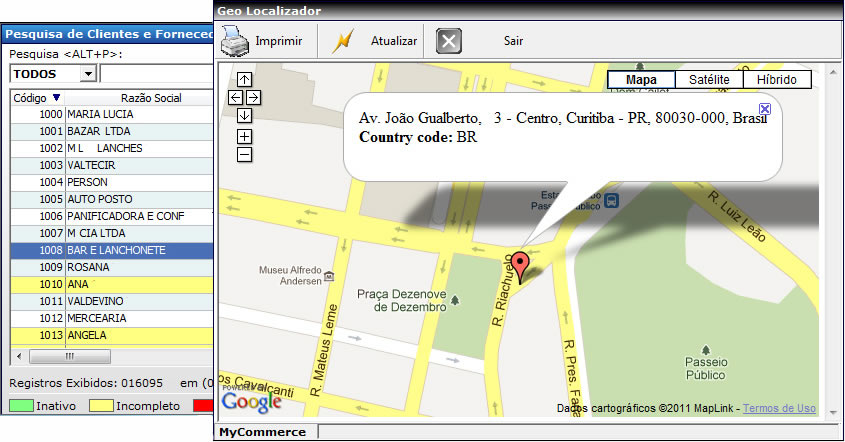This screenshot has width=845, height=442.
Task: Click the bus station icon on map
Action: (x=611, y=201)
